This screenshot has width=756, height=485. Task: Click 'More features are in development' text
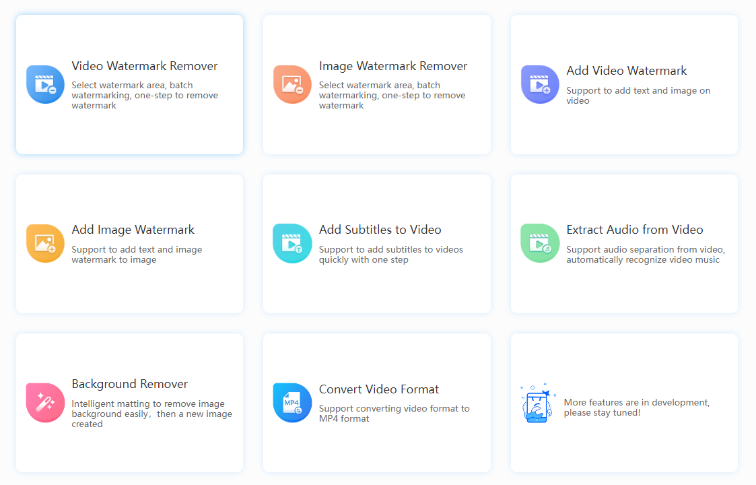[637, 407]
